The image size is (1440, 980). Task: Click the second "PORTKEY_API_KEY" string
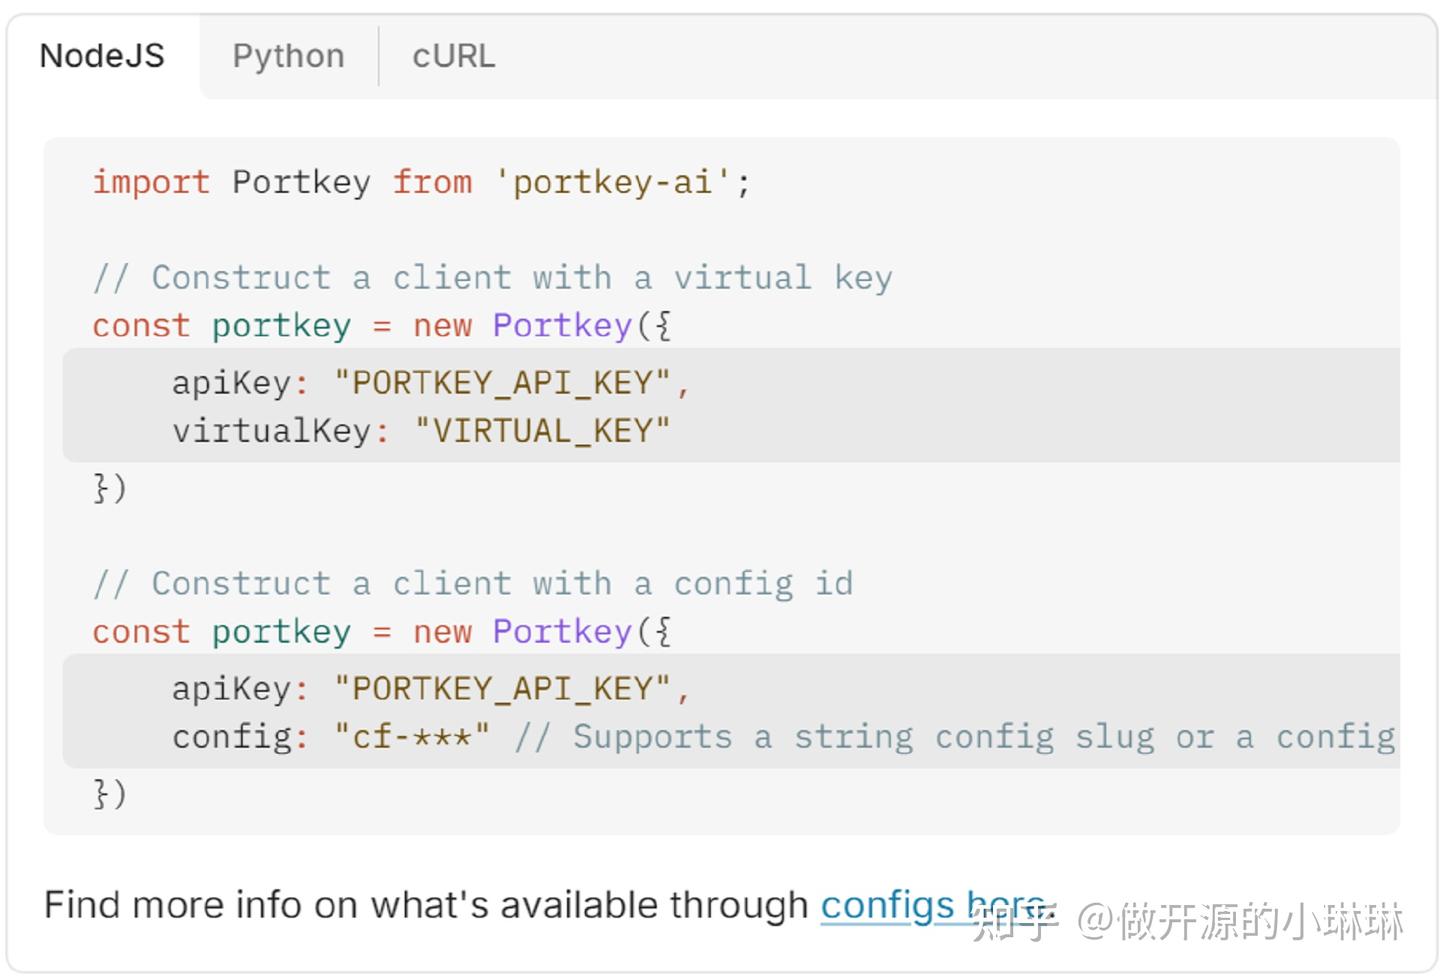502,689
